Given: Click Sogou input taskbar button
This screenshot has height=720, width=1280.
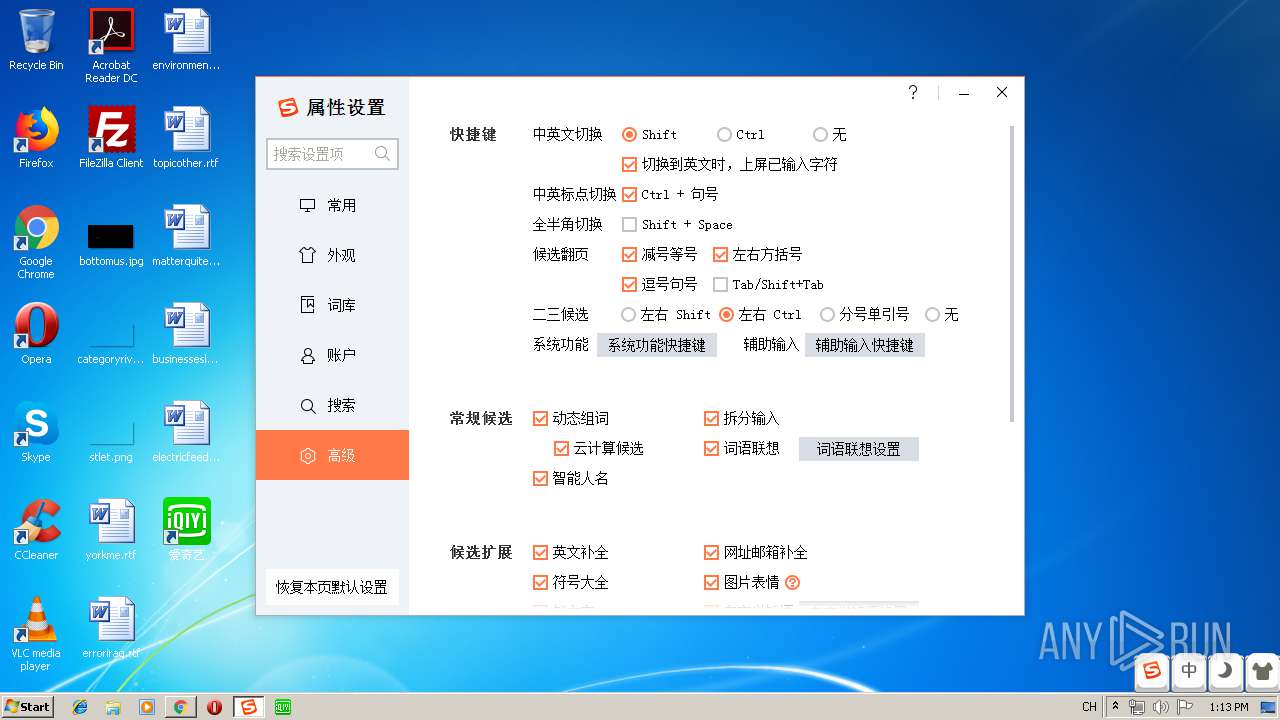Looking at the screenshot, I should pyautogui.click(x=248, y=707).
